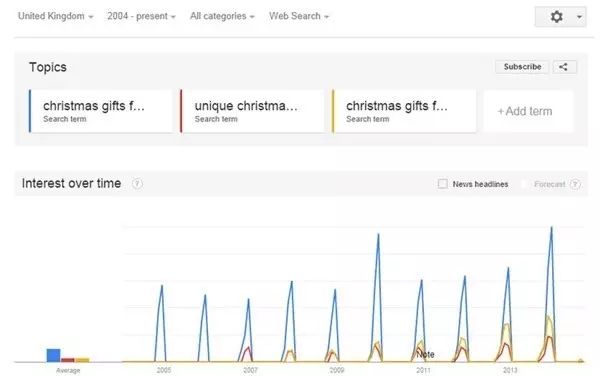The width and height of the screenshot is (600, 376).
Task: Expand the All categories dropdown
Action: [x=222, y=16]
